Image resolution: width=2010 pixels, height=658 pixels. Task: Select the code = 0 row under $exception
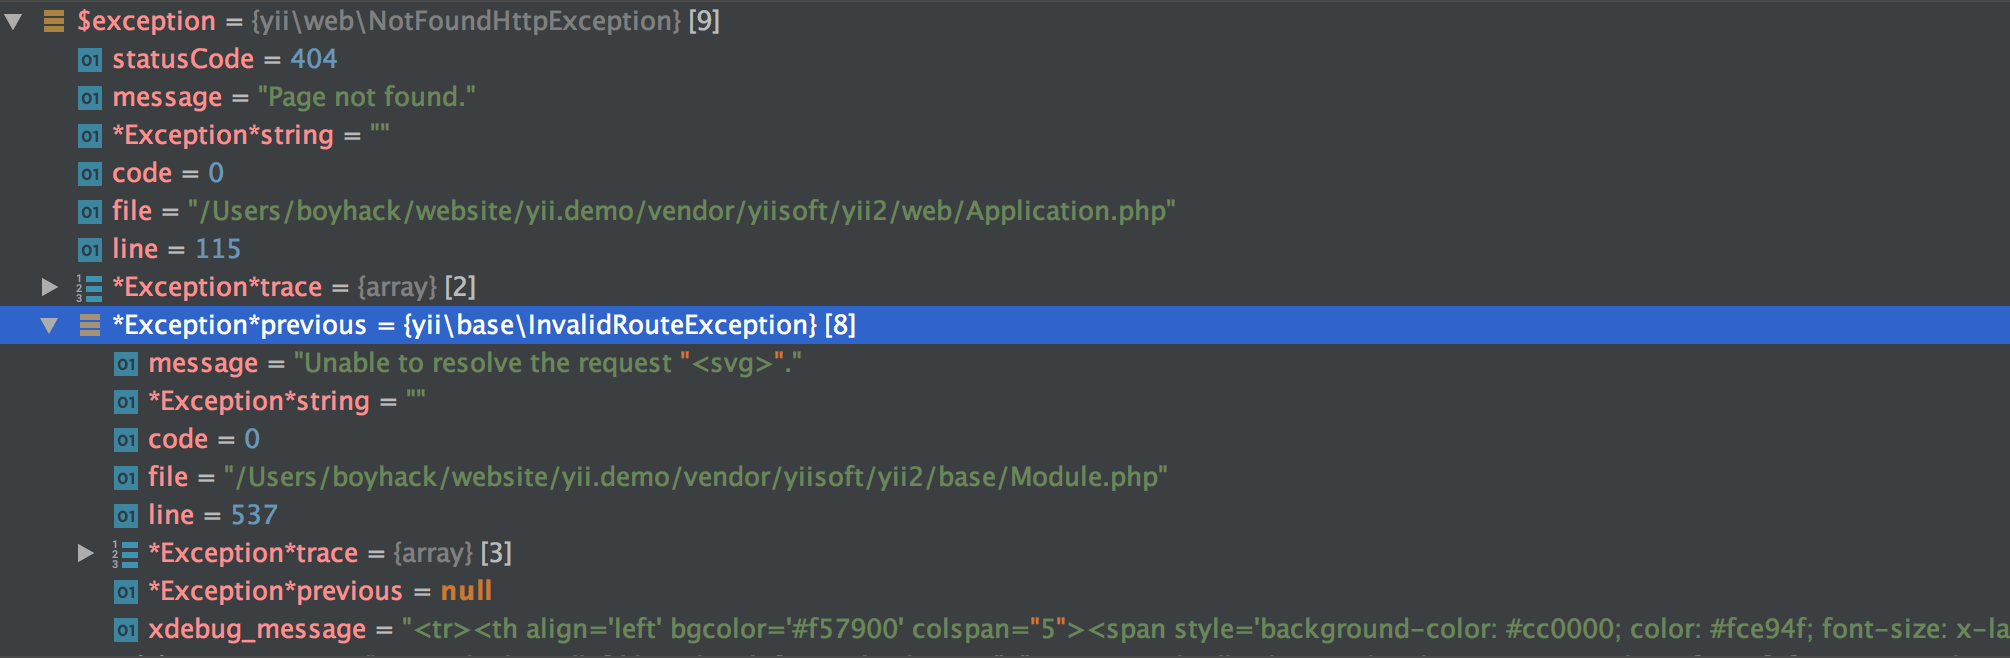click(x=1005, y=173)
